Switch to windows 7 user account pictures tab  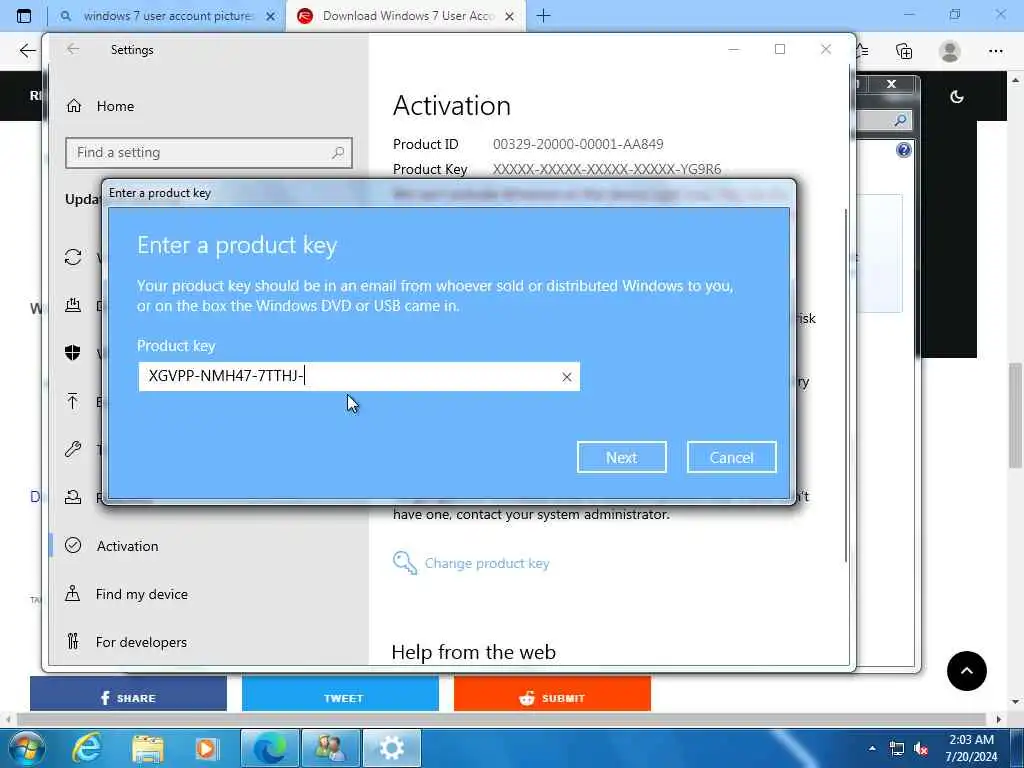pos(168,16)
